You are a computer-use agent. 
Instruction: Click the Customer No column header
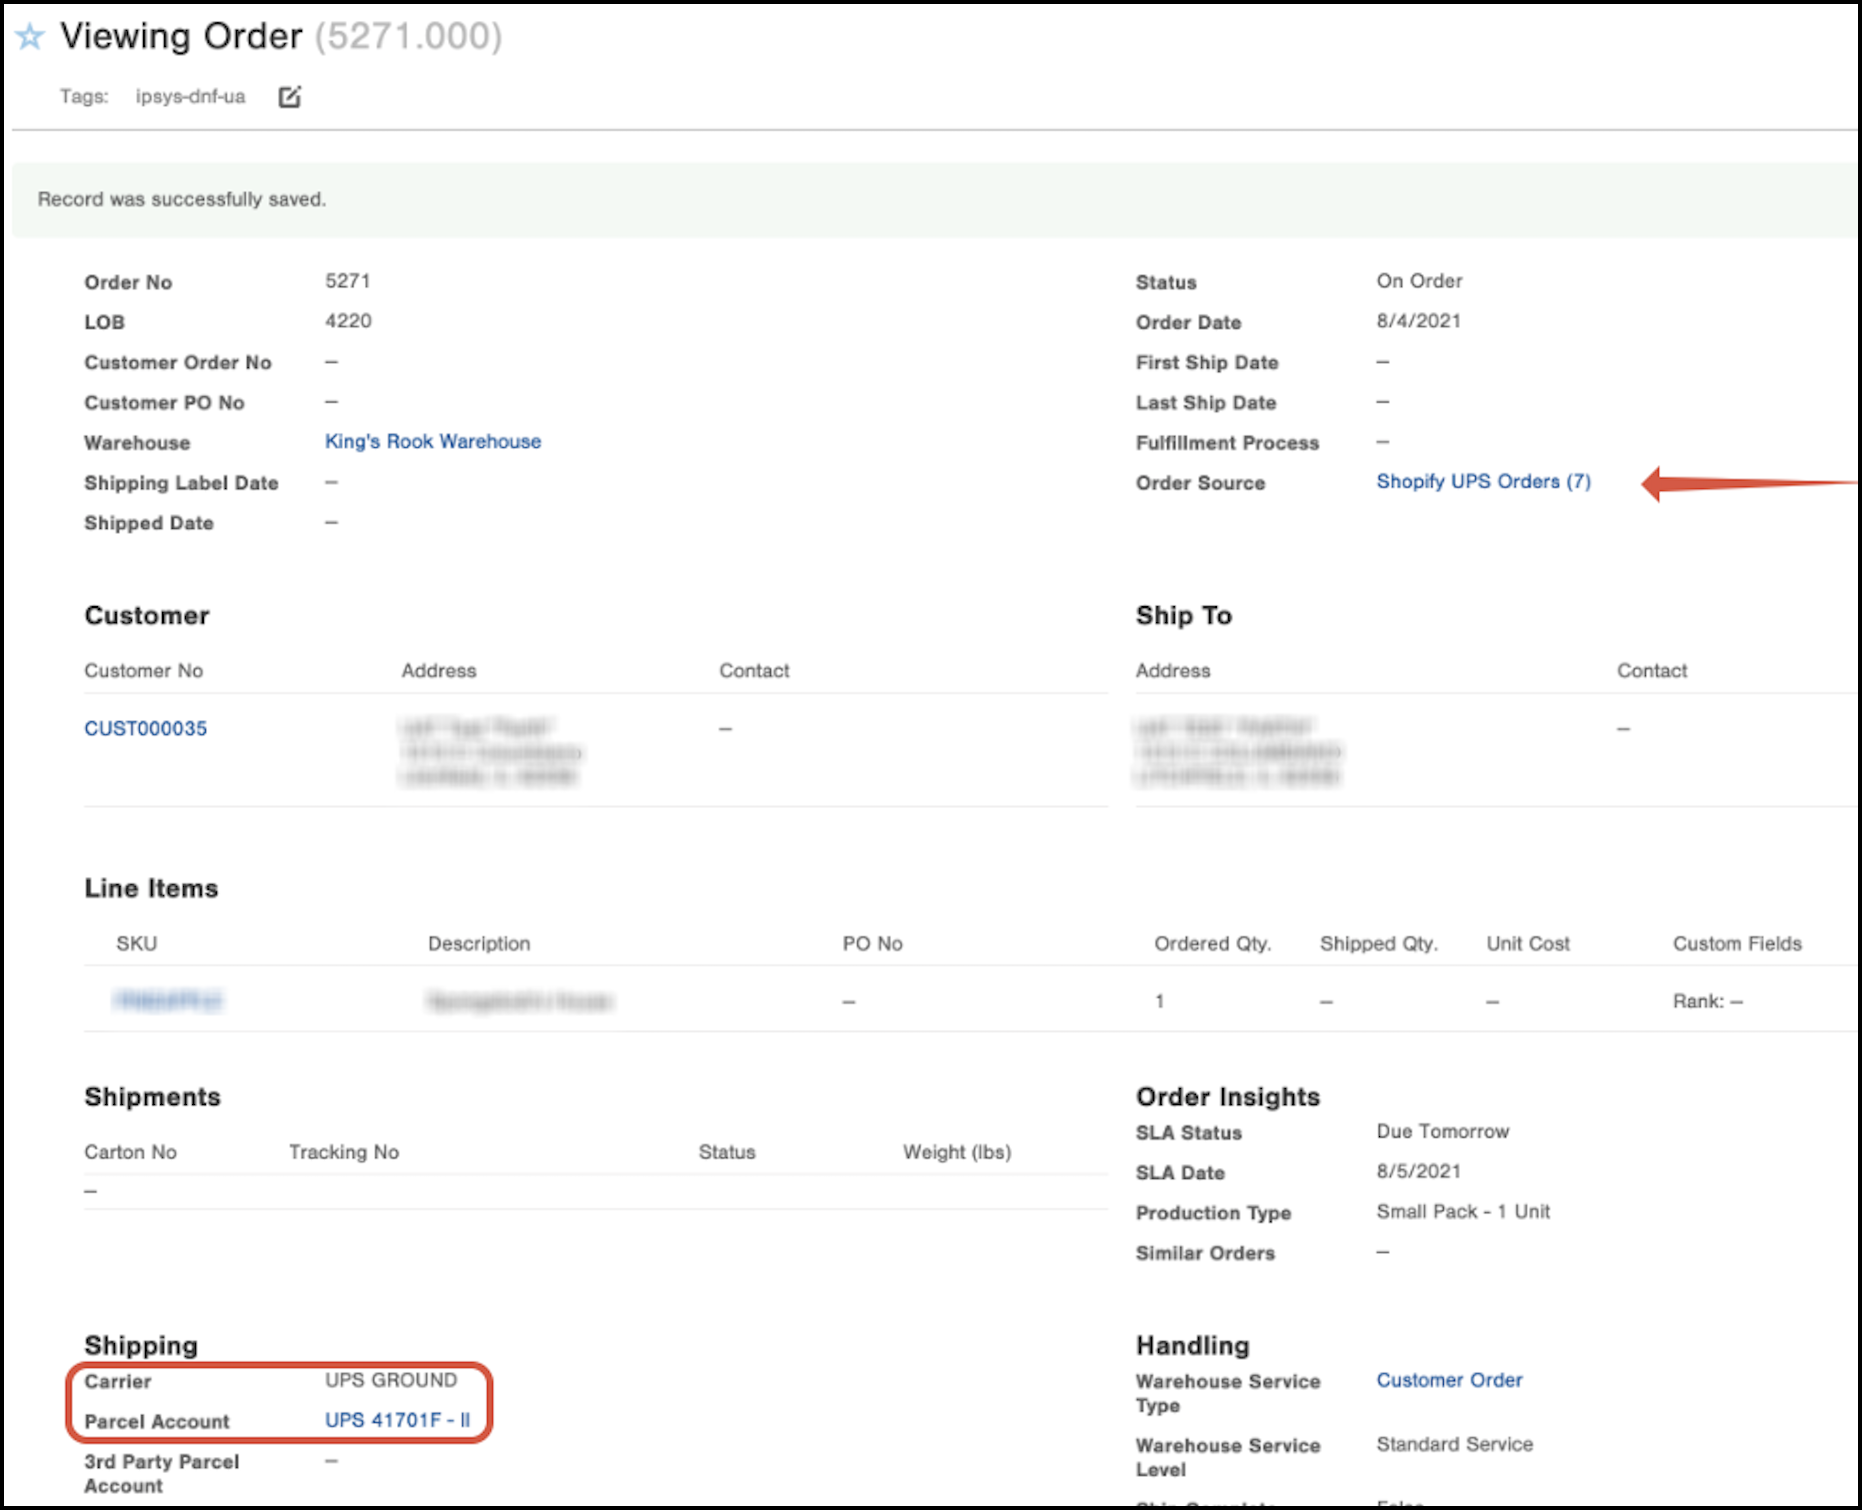(143, 670)
